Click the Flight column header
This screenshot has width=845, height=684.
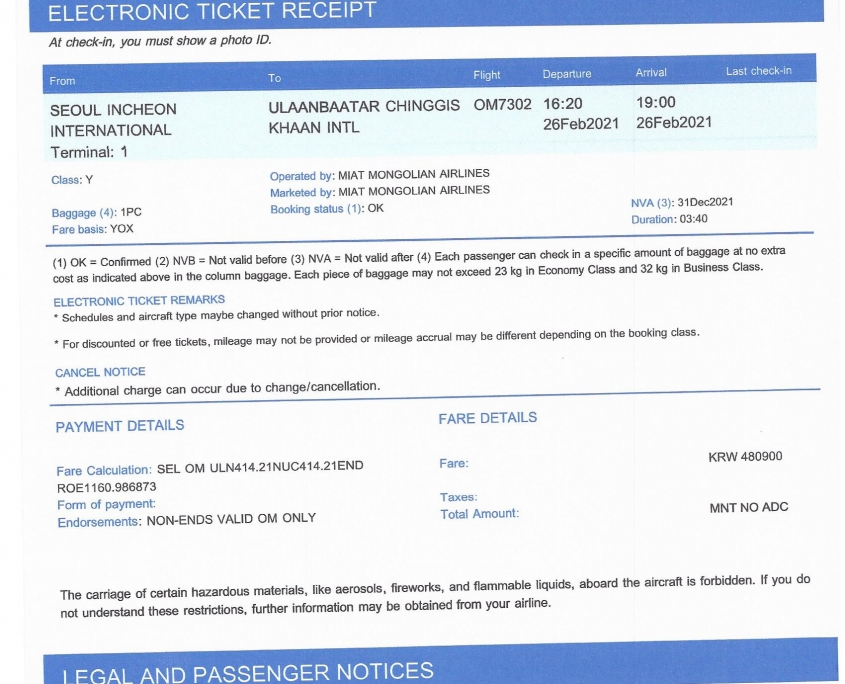tap(487, 75)
